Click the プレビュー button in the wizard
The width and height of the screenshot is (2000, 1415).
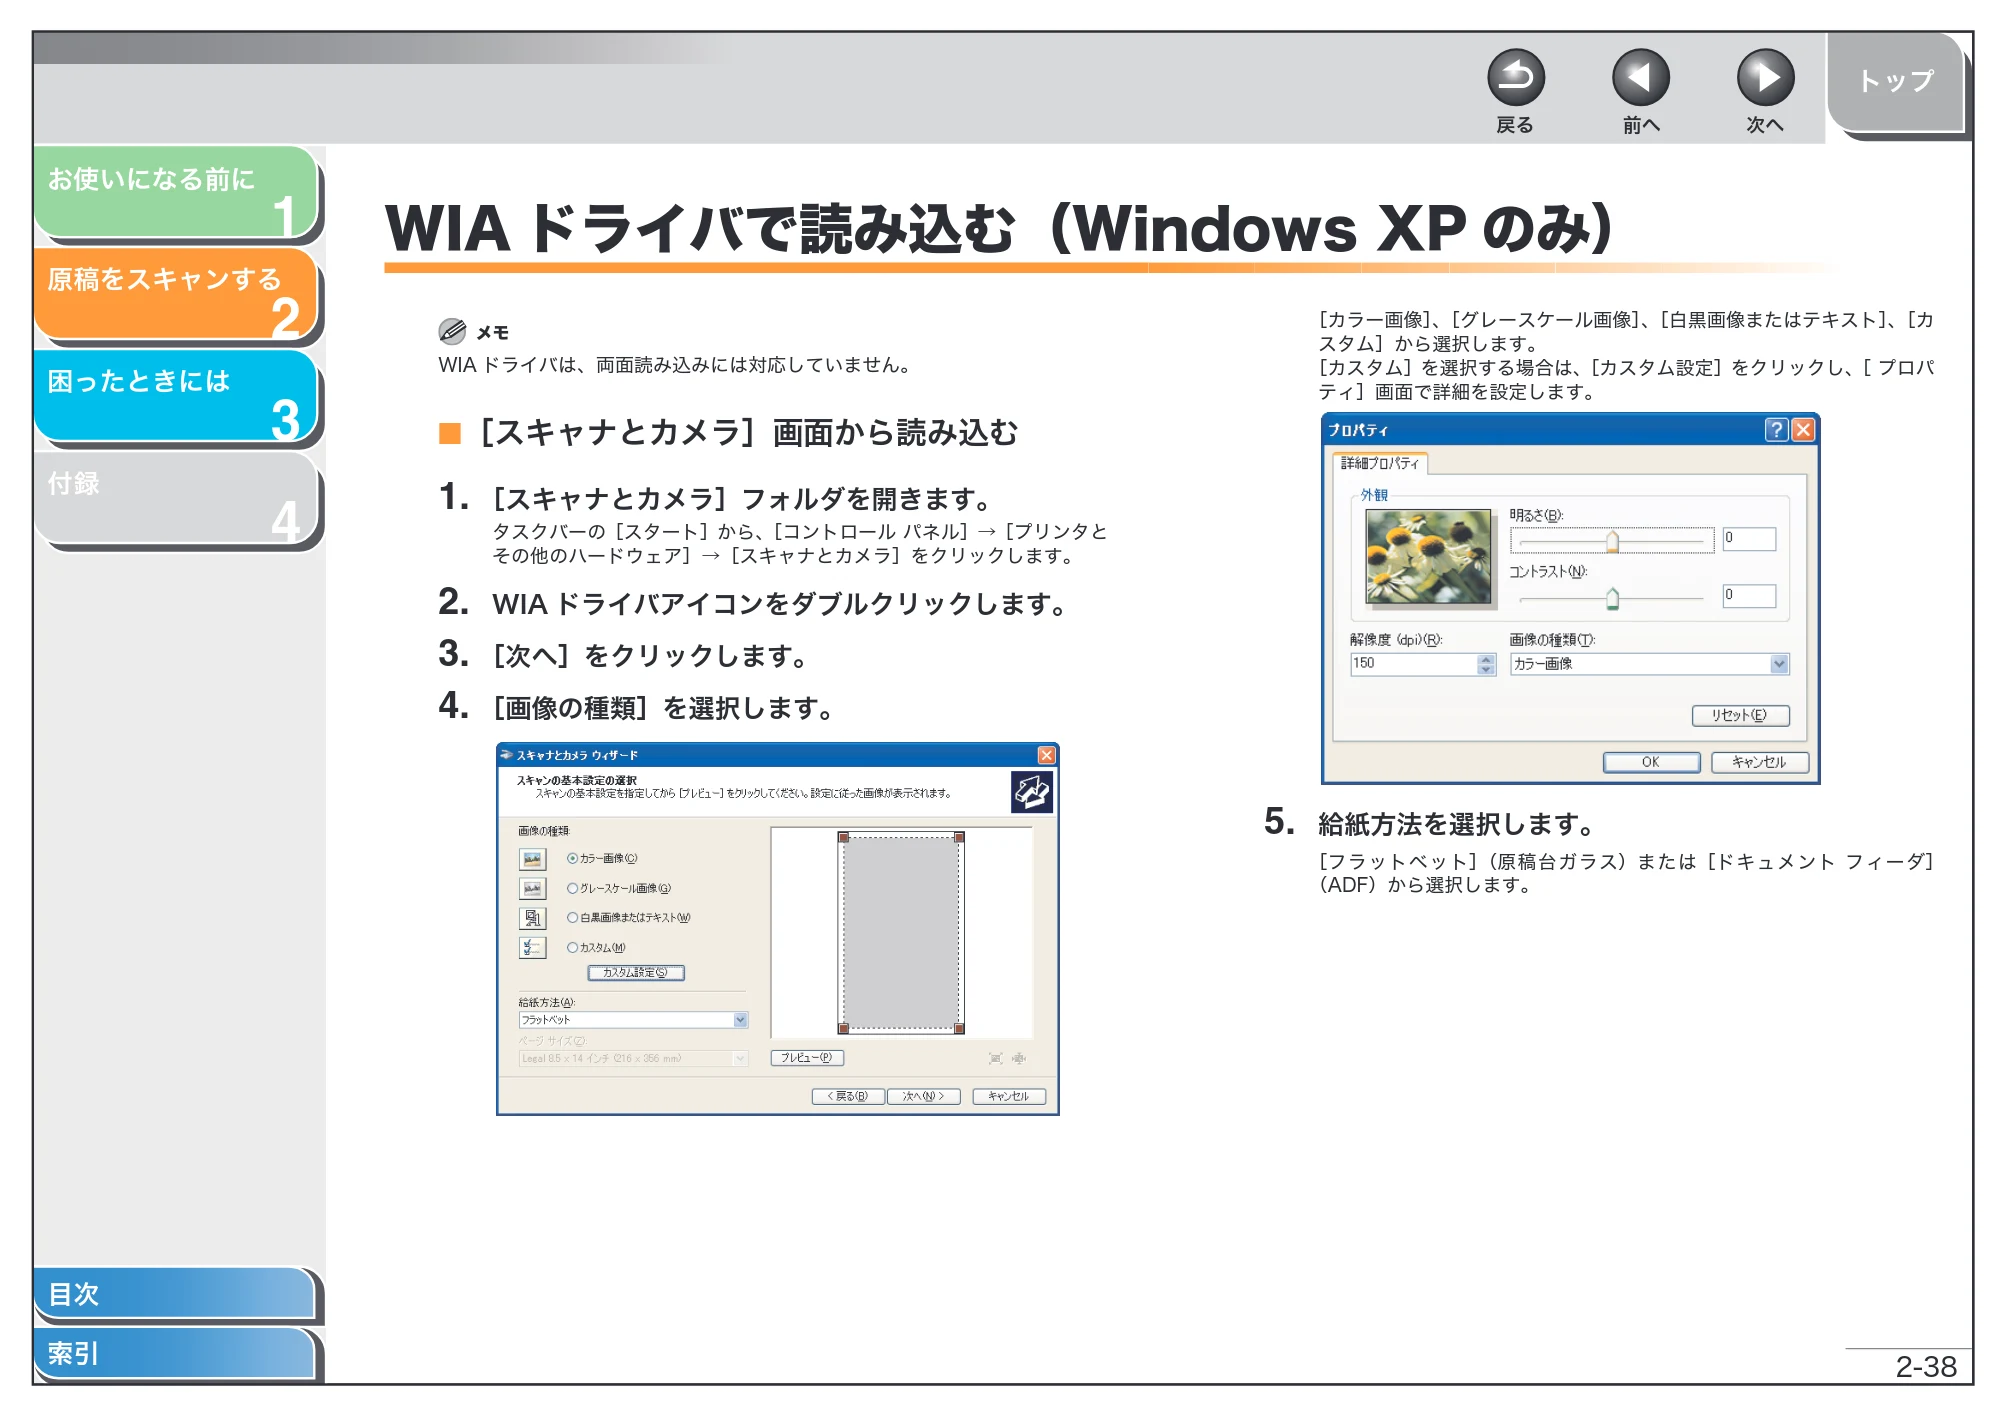[807, 1057]
